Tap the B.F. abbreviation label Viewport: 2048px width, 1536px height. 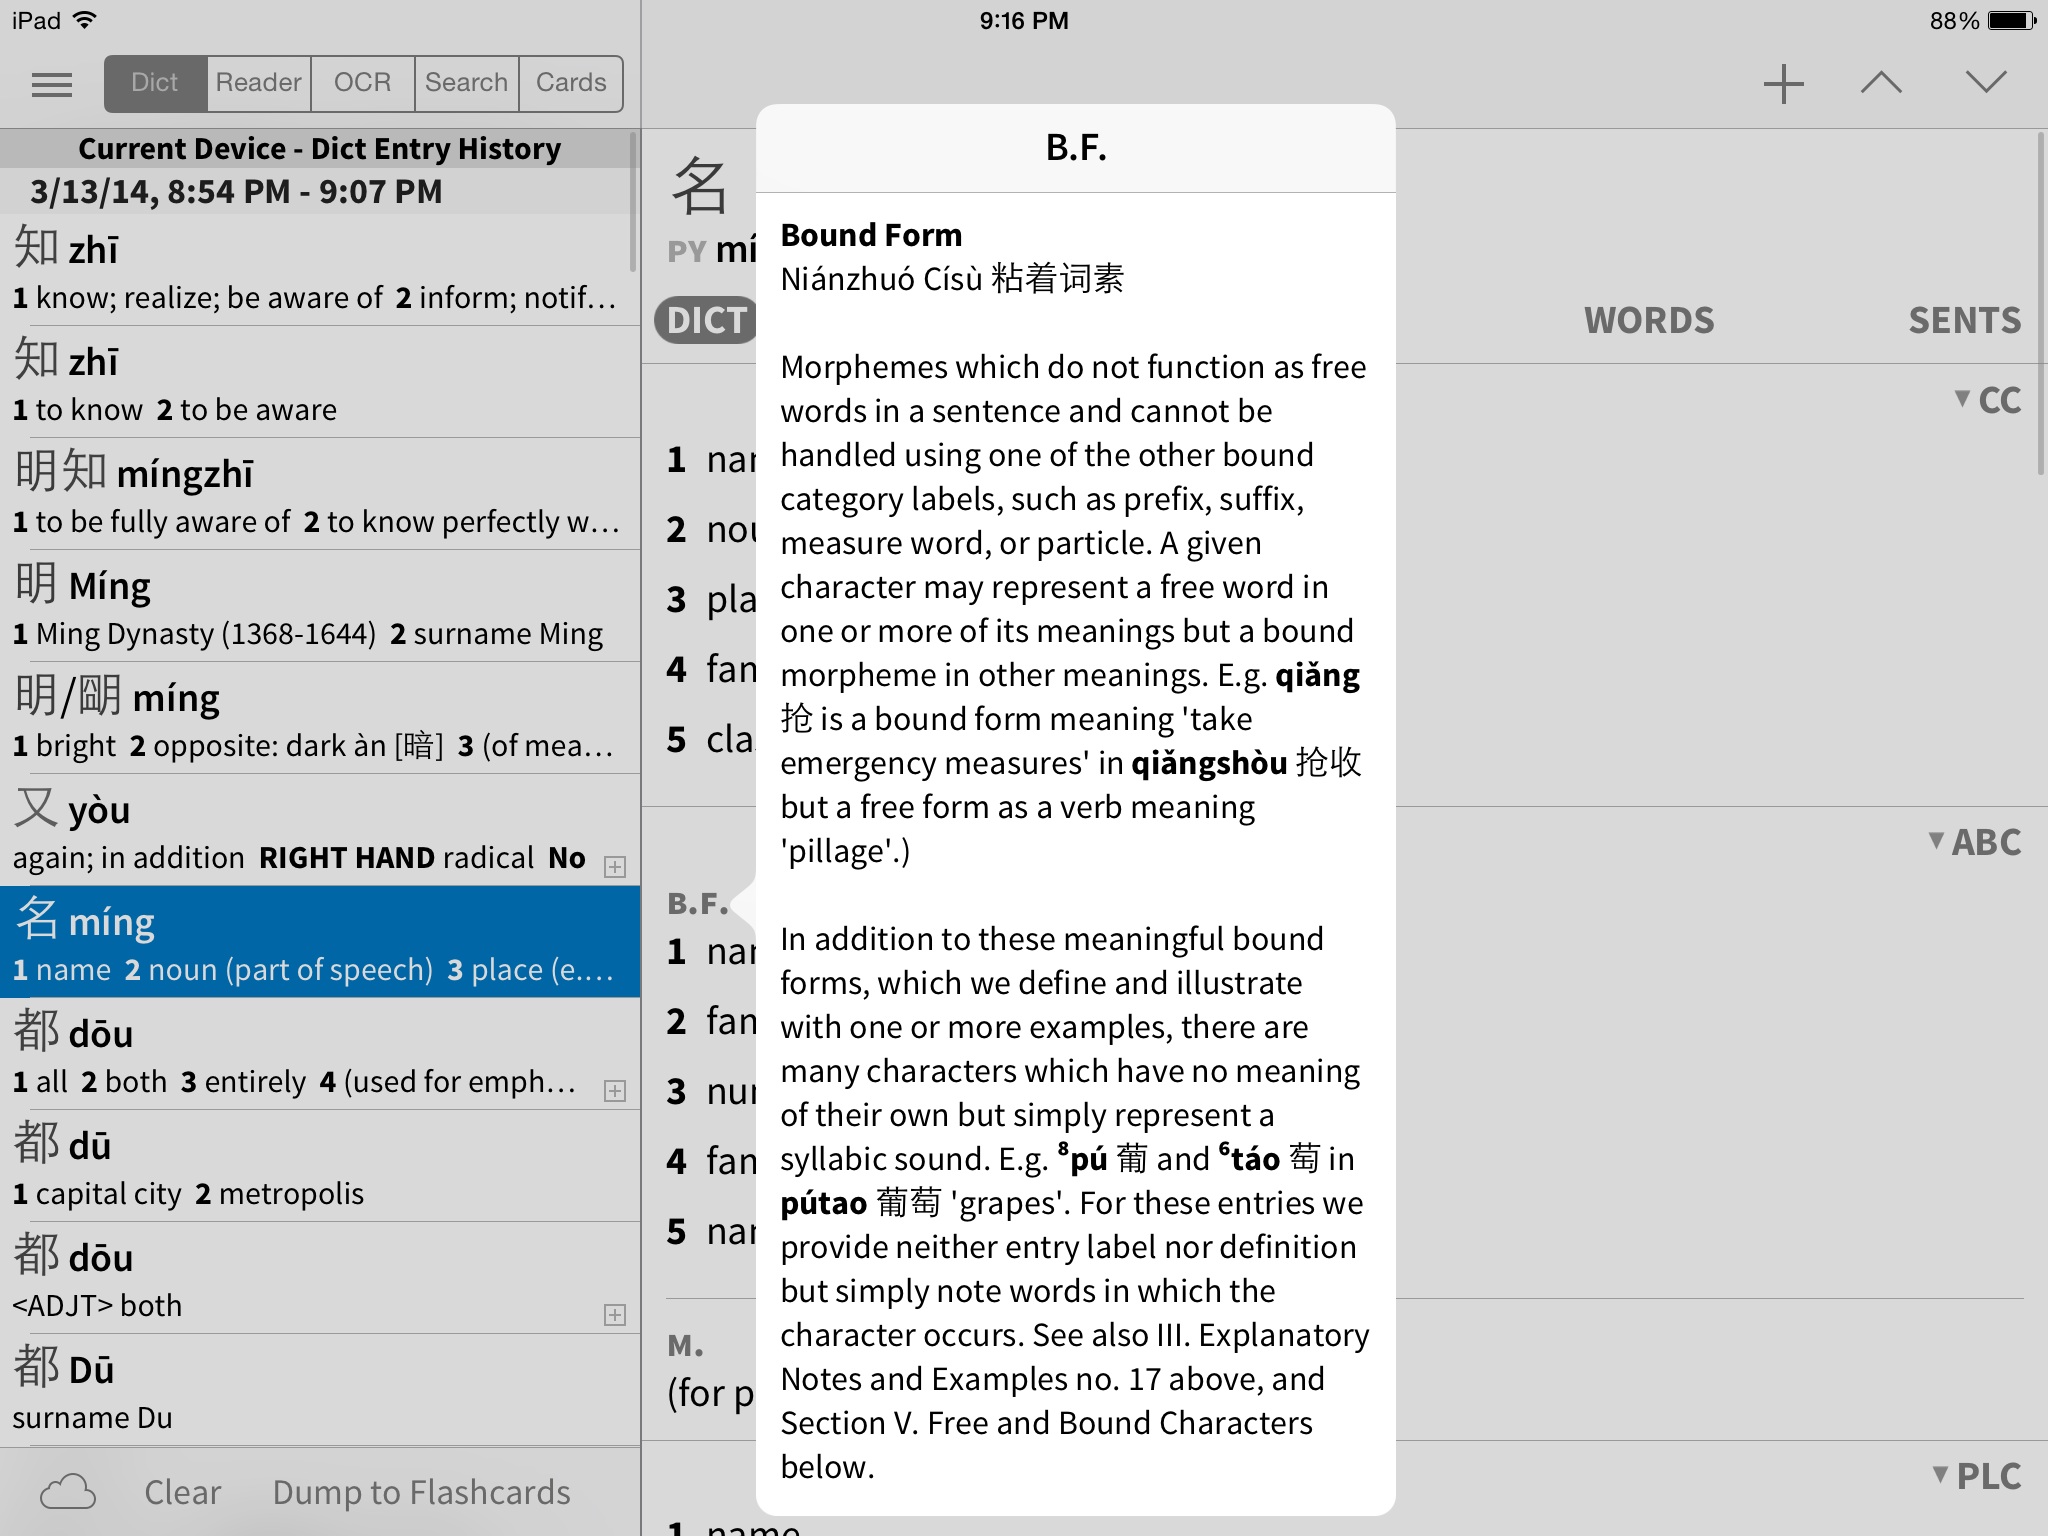697,904
